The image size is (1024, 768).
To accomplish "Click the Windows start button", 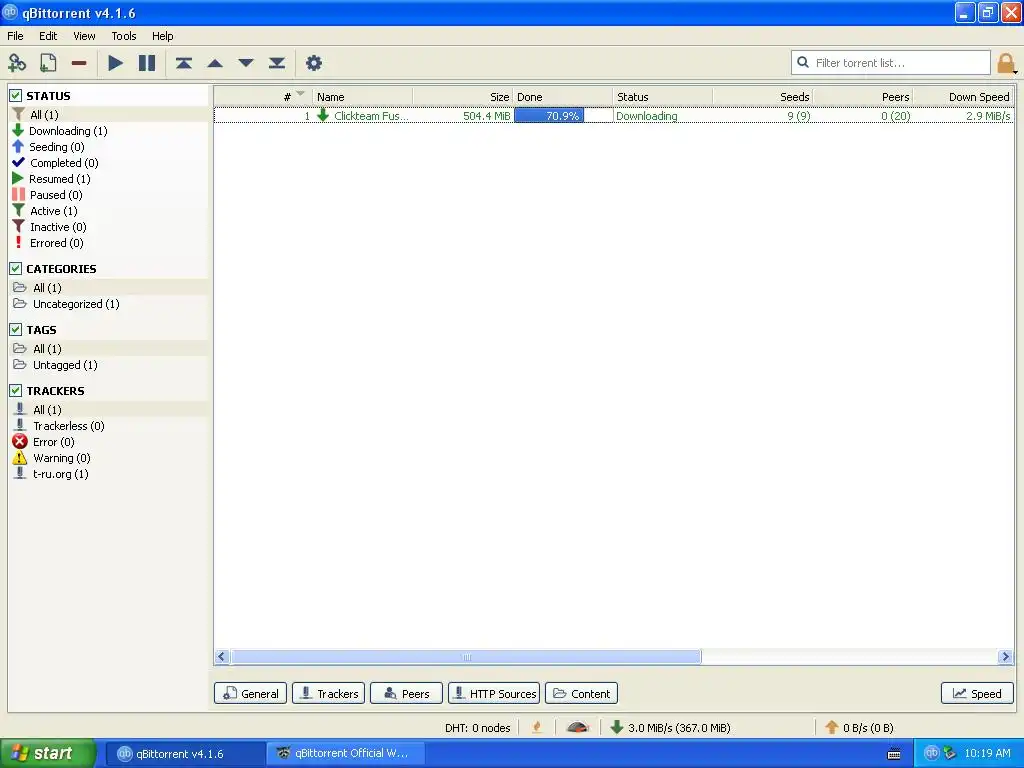I will tap(46, 754).
